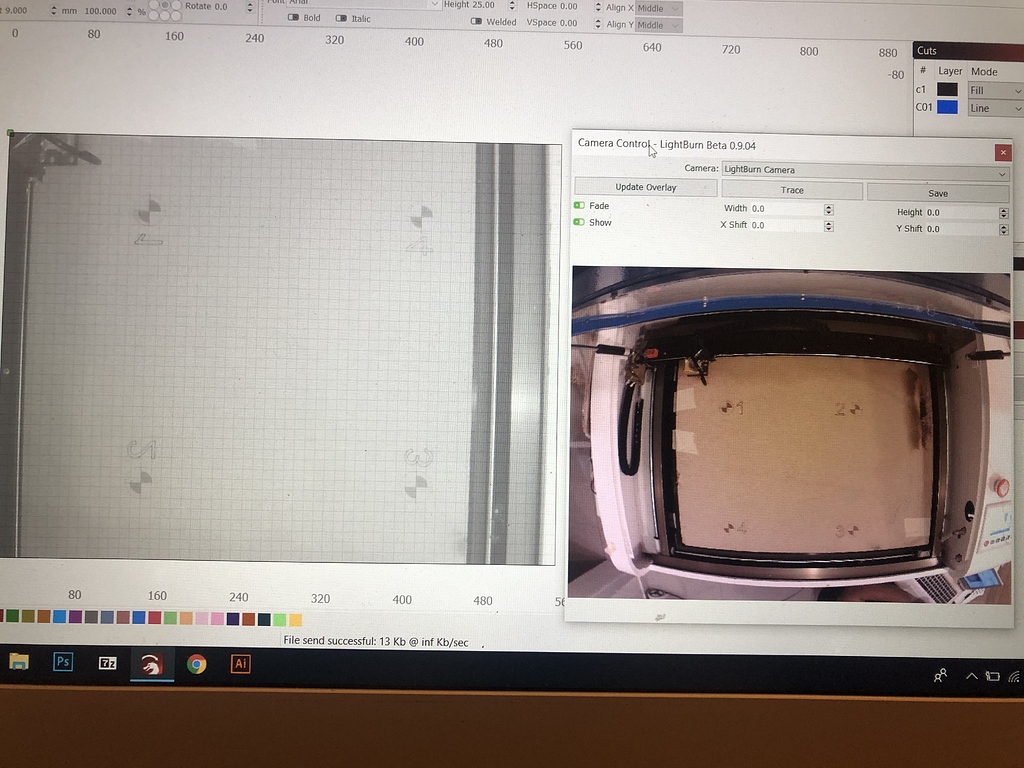Launch Adobe Photoshop from the taskbar

[x=63, y=662]
